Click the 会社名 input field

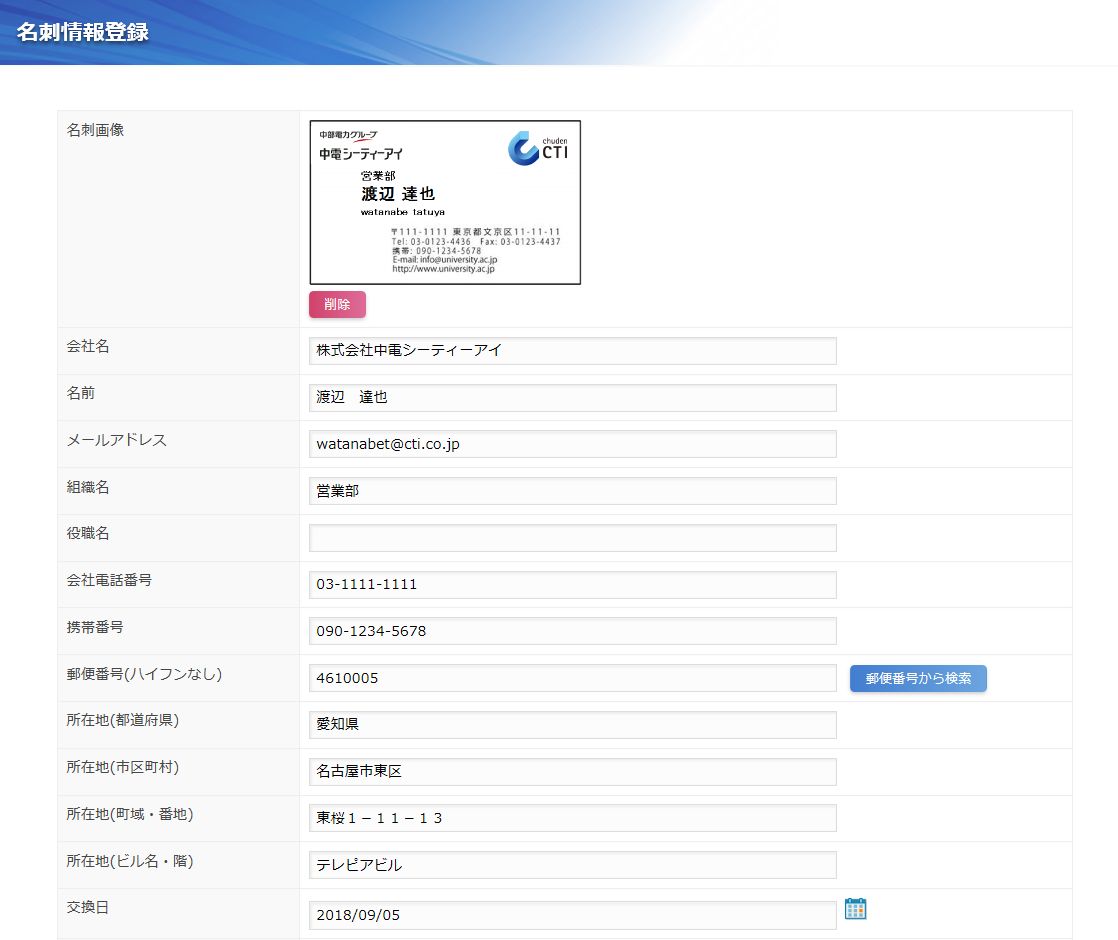coord(572,351)
